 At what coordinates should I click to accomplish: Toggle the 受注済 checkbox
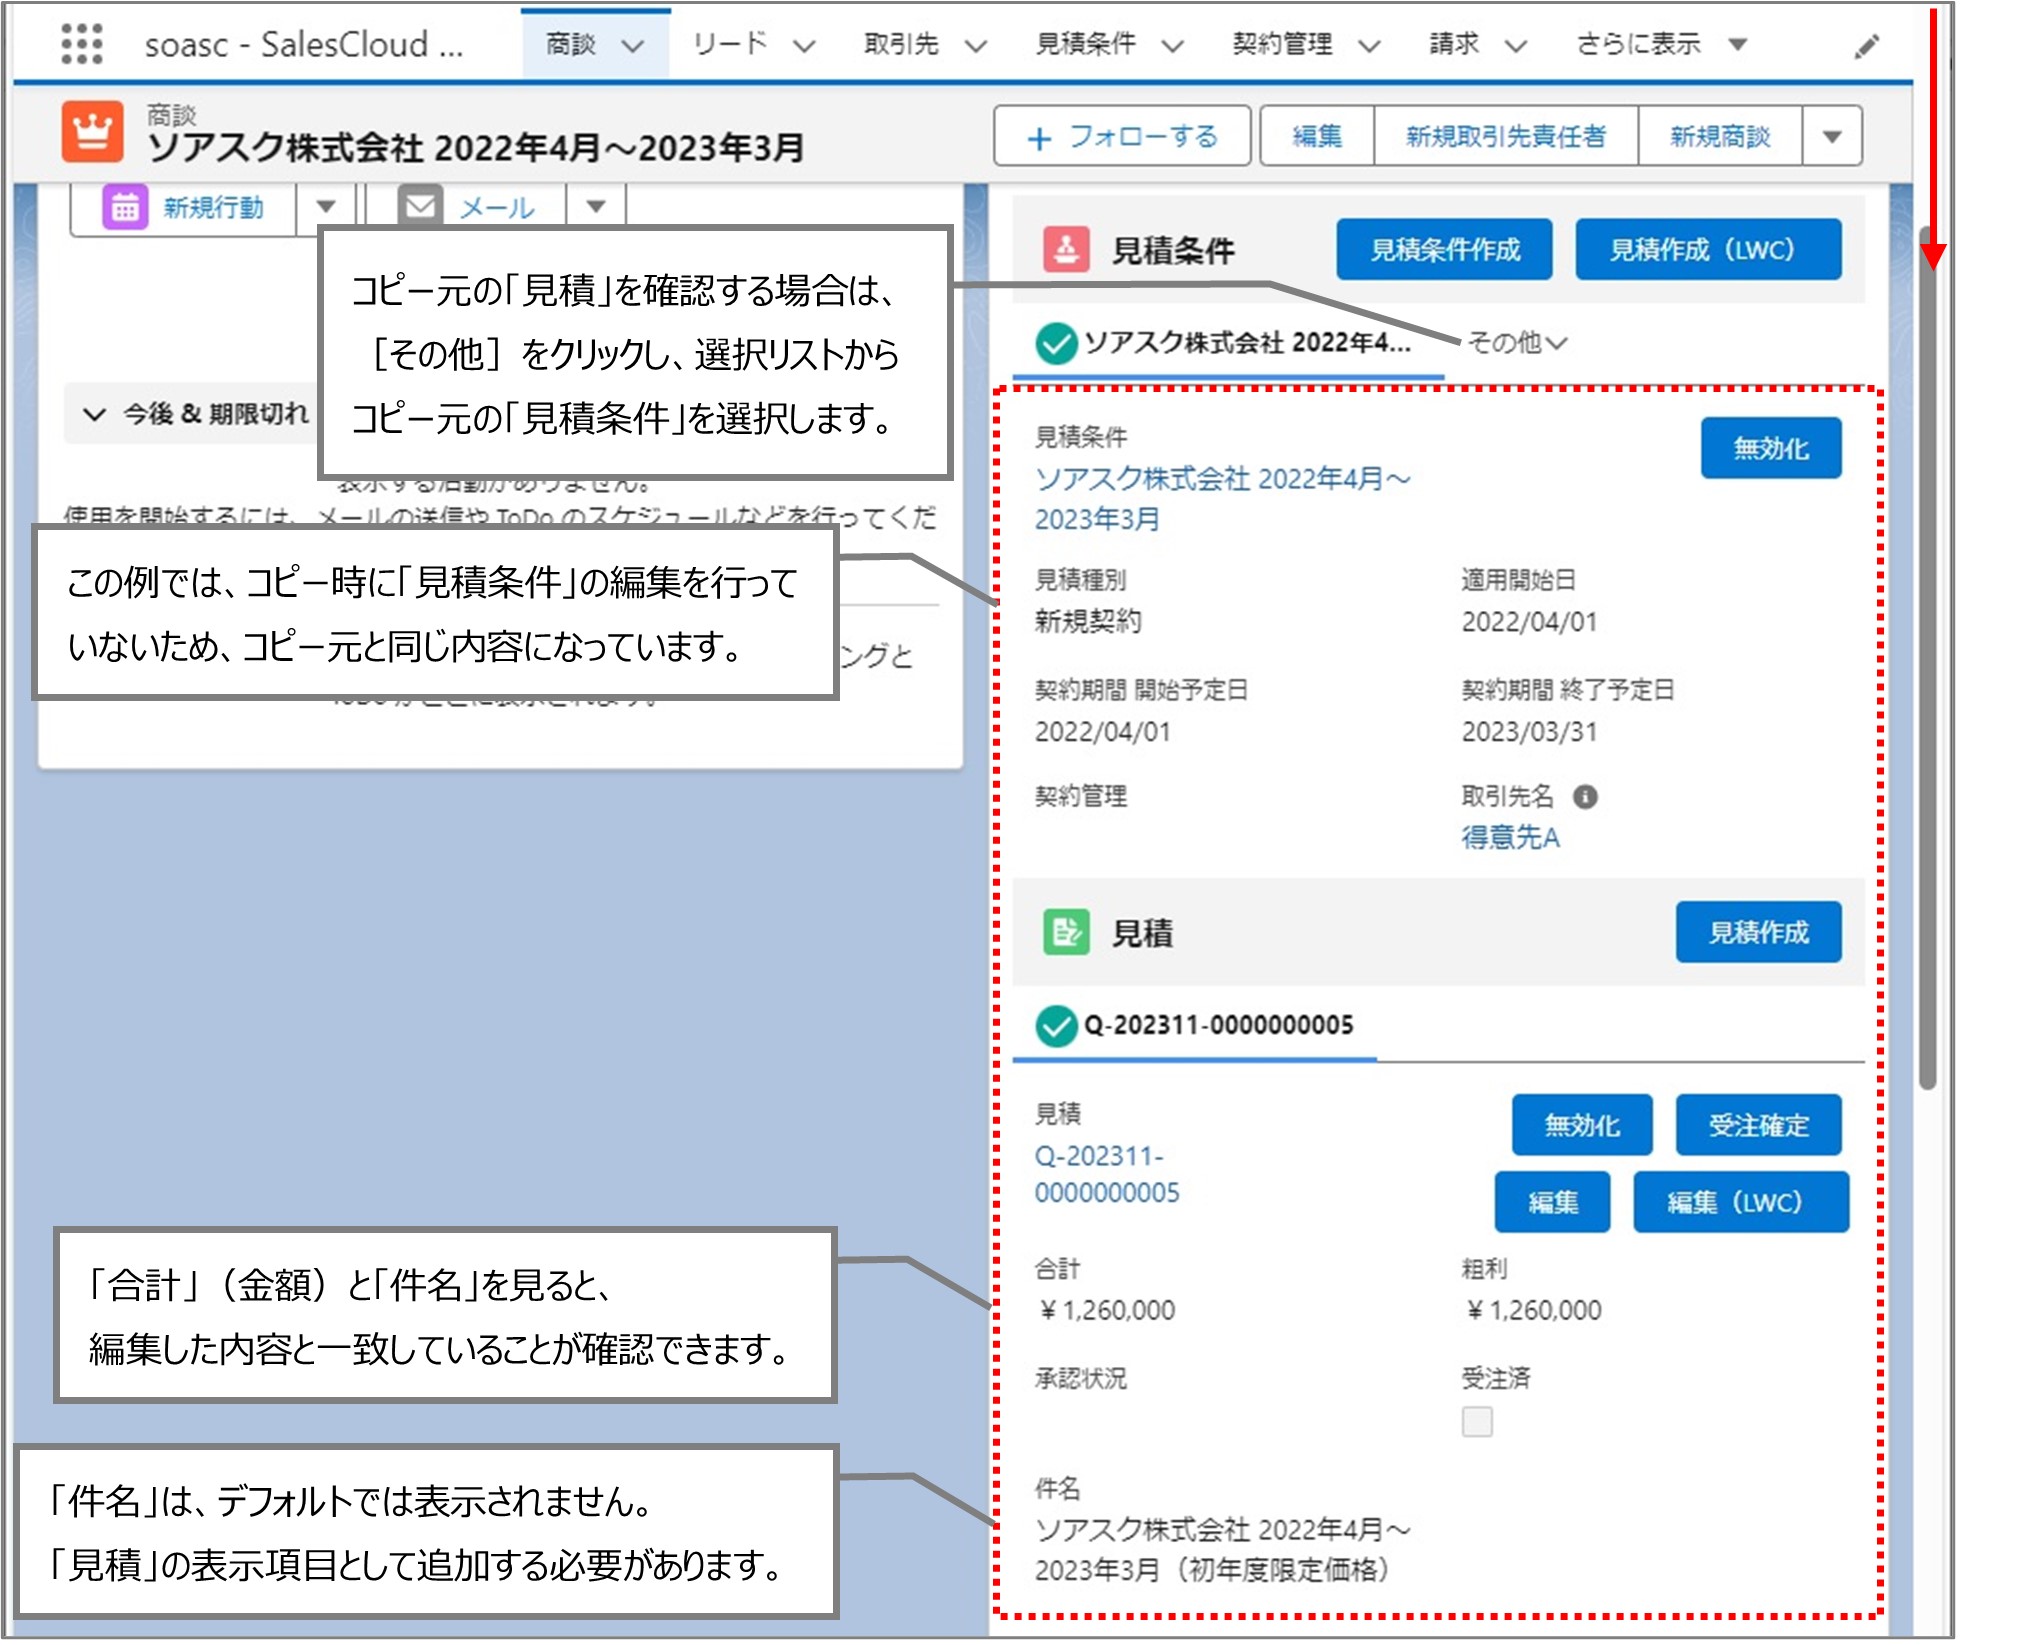(x=1477, y=1421)
